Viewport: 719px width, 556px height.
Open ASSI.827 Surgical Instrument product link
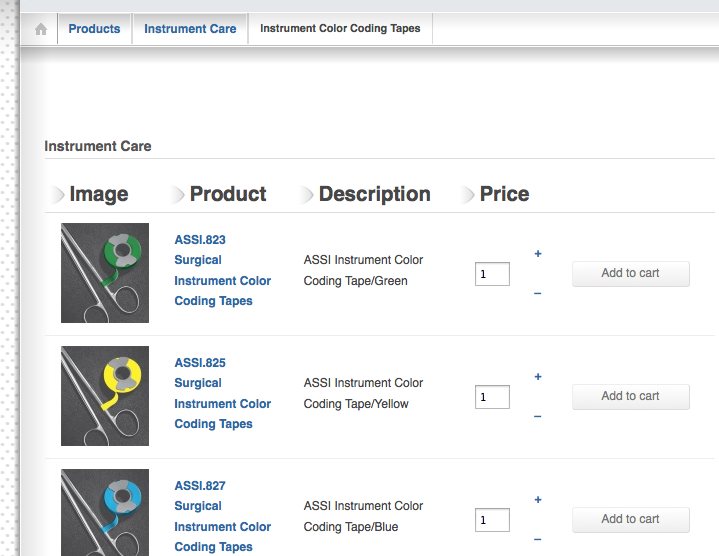point(222,516)
